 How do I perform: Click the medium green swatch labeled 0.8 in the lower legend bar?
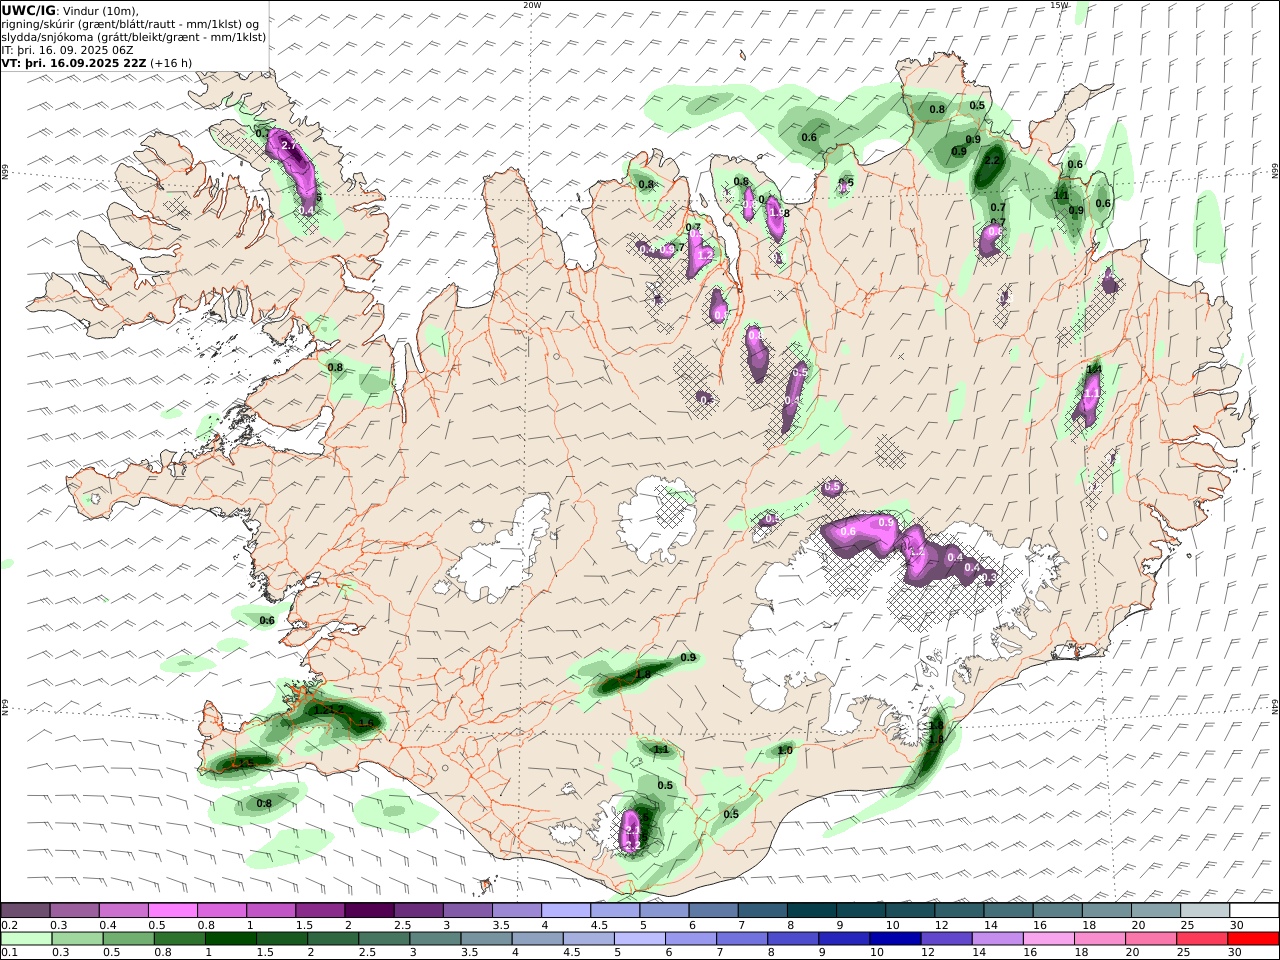tap(180, 939)
